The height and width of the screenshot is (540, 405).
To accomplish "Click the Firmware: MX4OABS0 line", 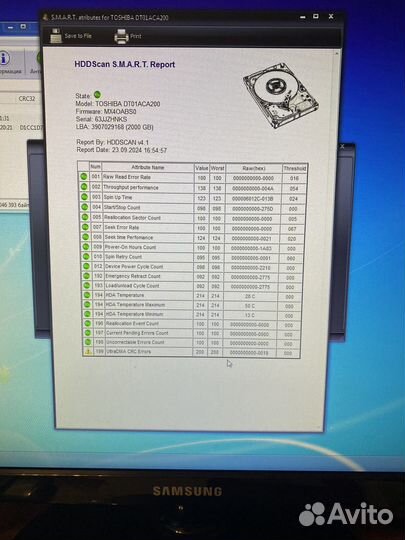I will [106, 112].
